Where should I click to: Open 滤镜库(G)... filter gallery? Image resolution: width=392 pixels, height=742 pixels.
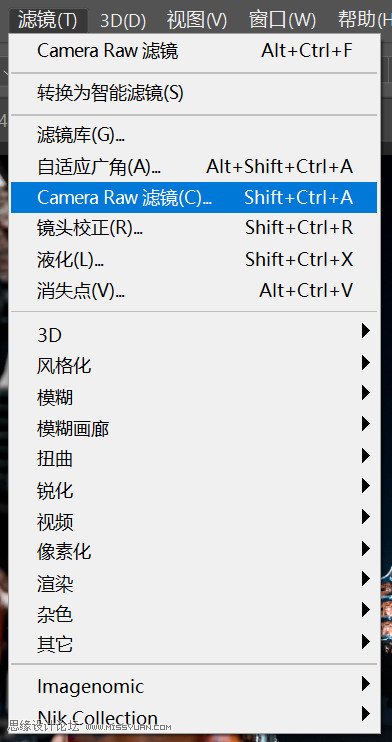tap(194, 136)
